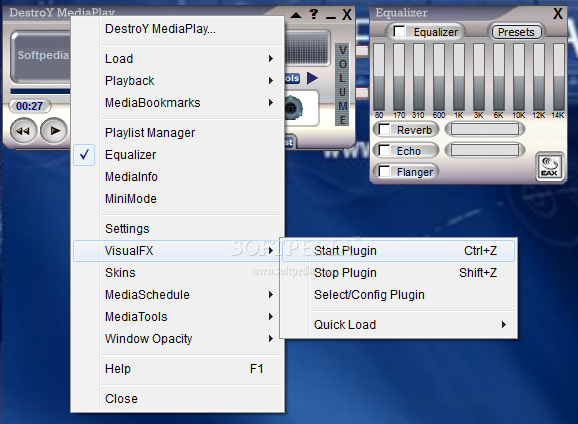
Task: Click the help question mark icon
Action: (x=314, y=14)
